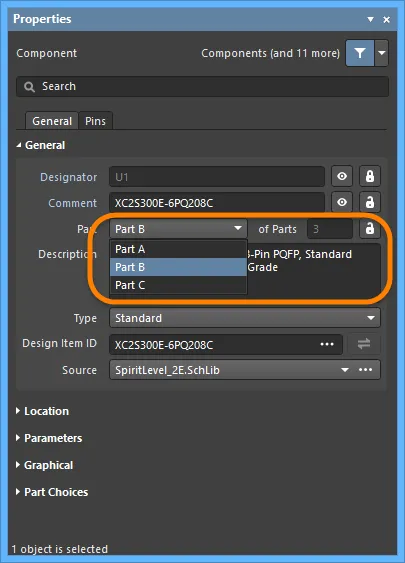Select Part A from the dropdown list

click(x=178, y=249)
